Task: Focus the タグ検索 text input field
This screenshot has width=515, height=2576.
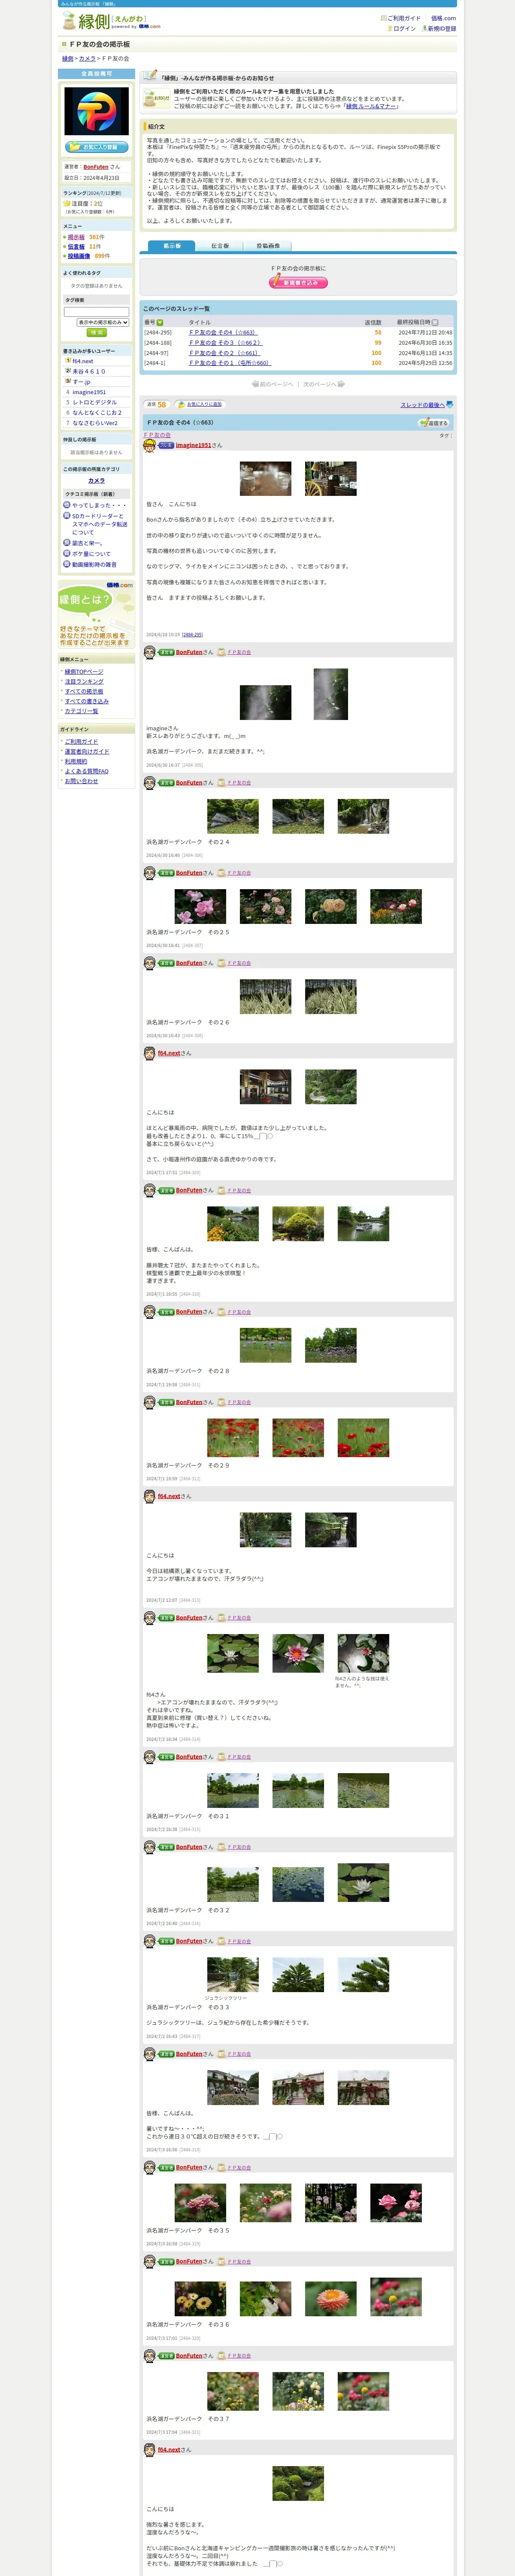Action: (x=96, y=312)
